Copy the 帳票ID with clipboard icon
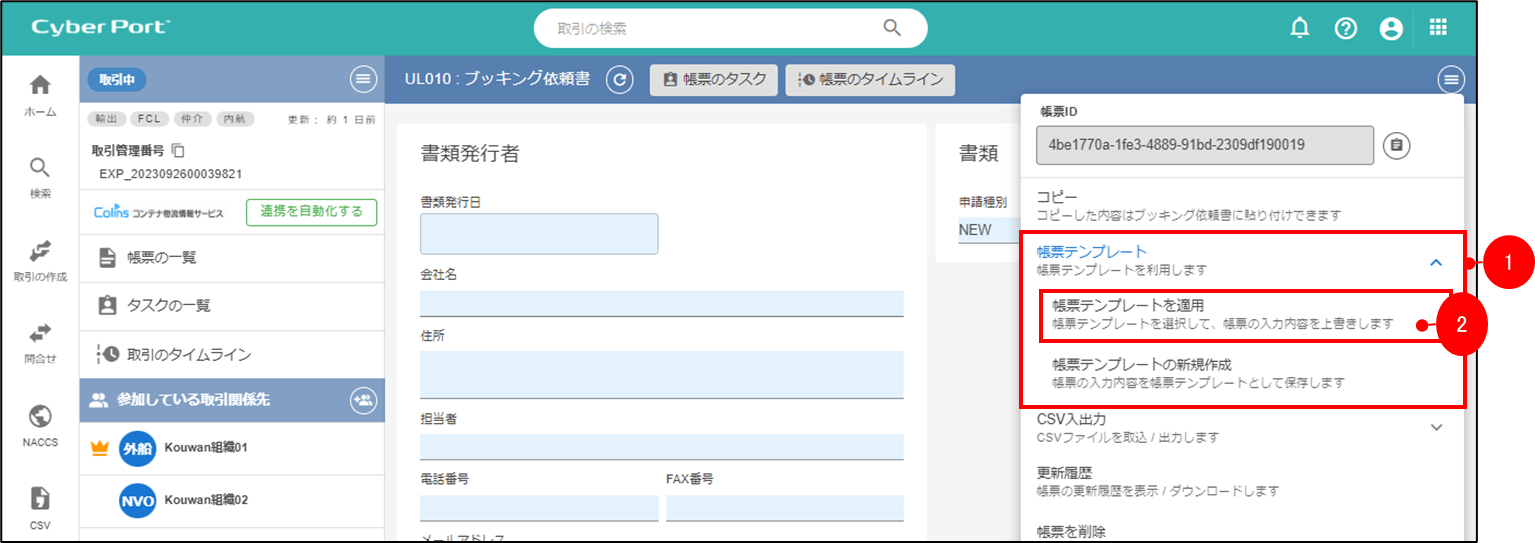Image resolution: width=1535 pixels, height=543 pixels. pyautogui.click(x=1397, y=145)
